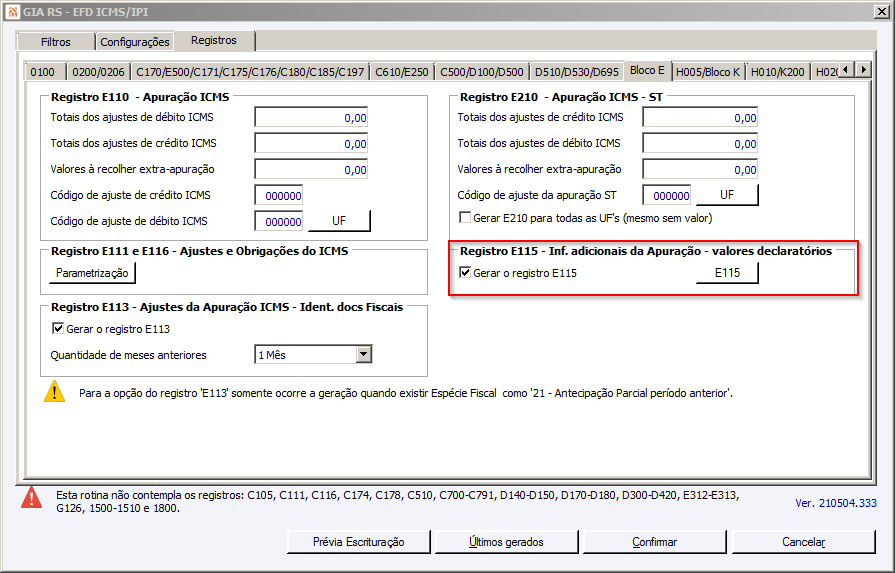Click Código de ajuste da apuração ST field
The image size is (895, 573).
pyautogui.click(x=667, y=195)
